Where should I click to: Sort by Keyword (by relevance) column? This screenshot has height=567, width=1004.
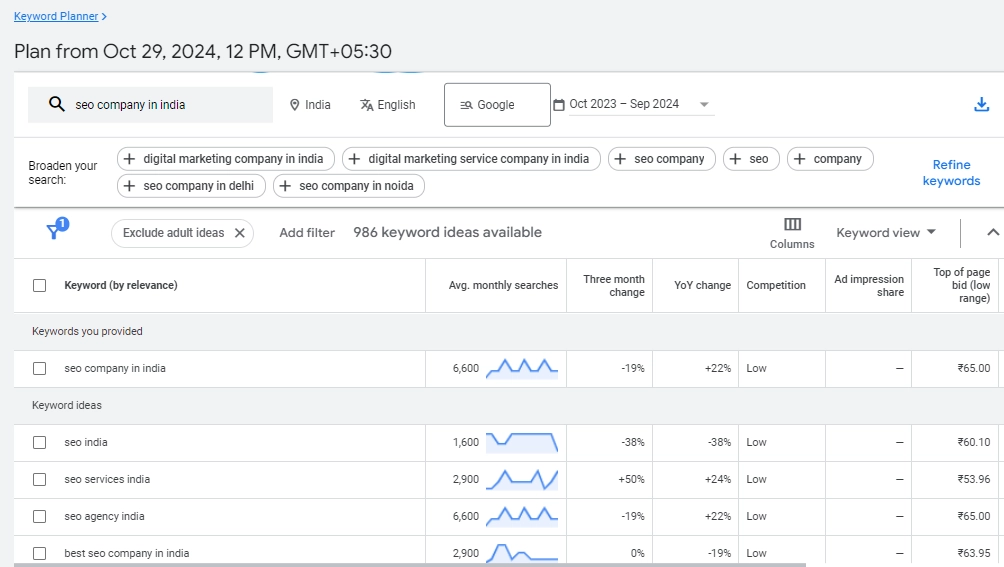coord(121,285)
